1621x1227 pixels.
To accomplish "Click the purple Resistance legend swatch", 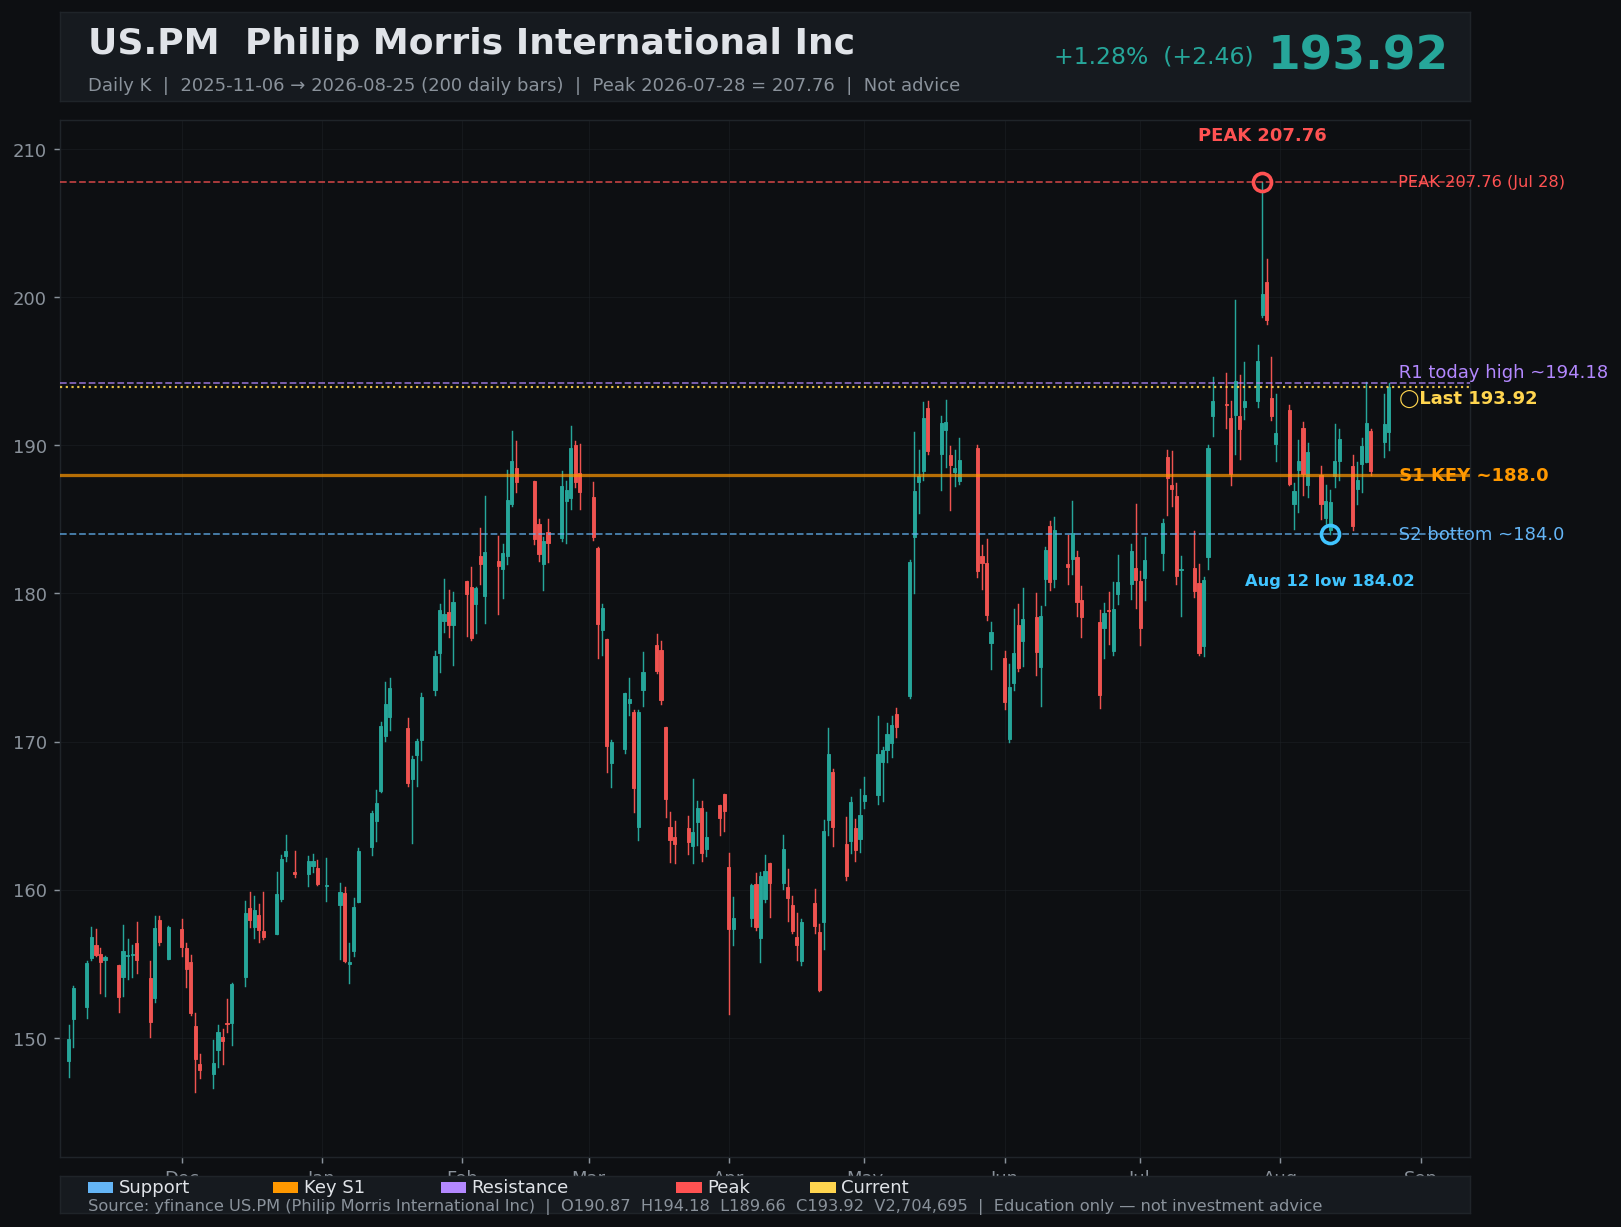I will tap(453, 1187).
